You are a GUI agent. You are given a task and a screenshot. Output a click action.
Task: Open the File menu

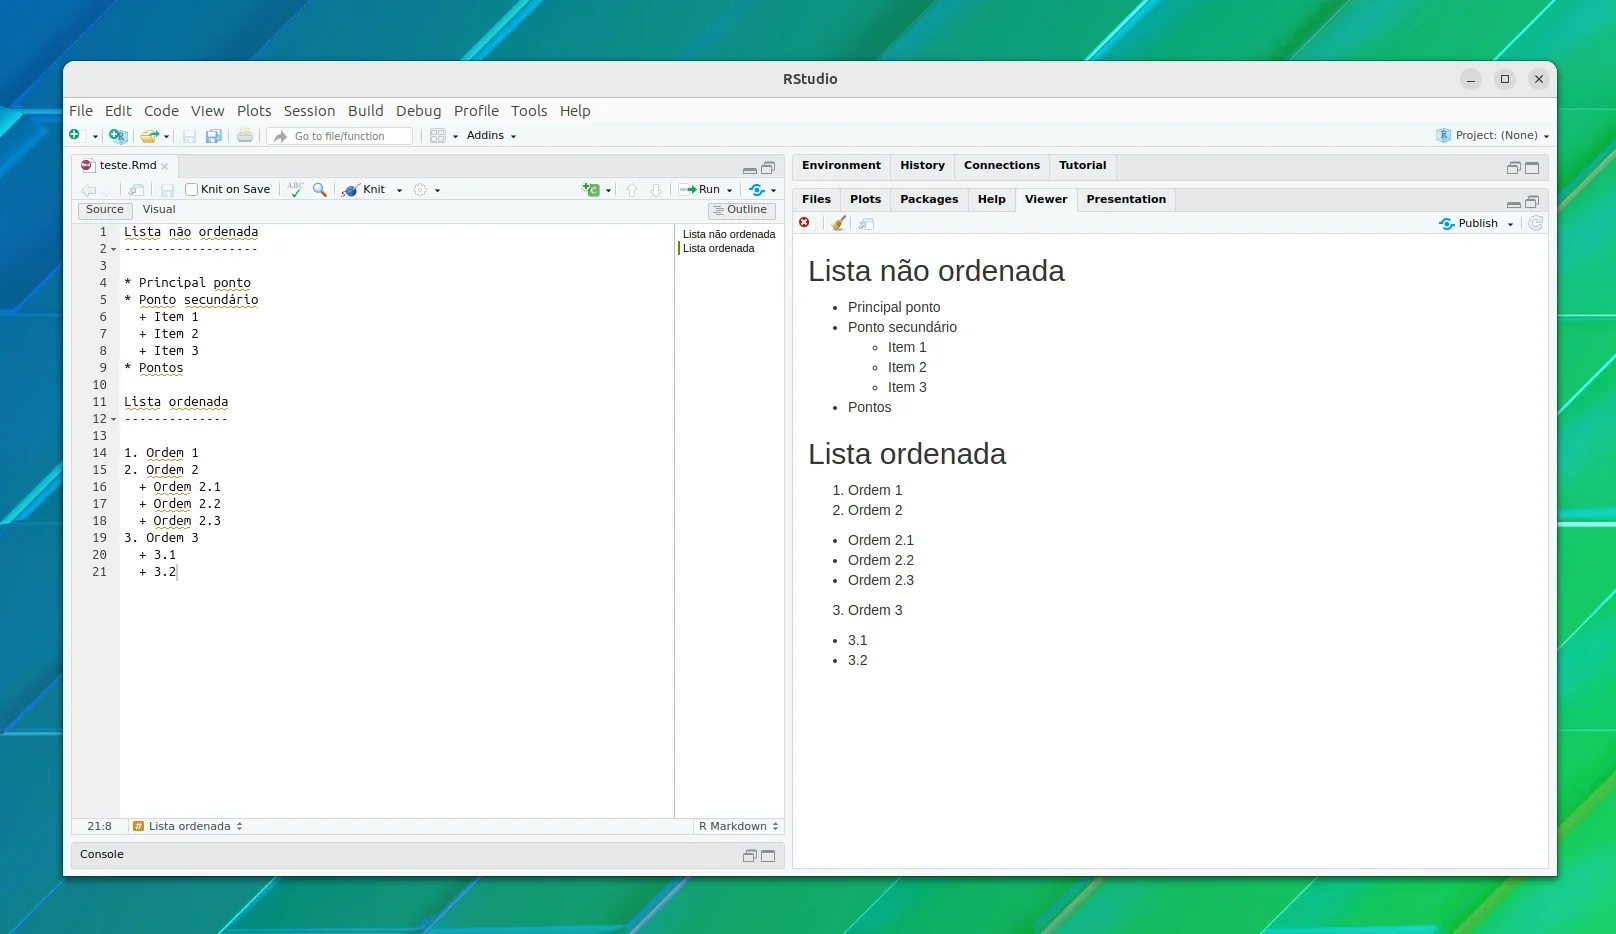[81, 111]
